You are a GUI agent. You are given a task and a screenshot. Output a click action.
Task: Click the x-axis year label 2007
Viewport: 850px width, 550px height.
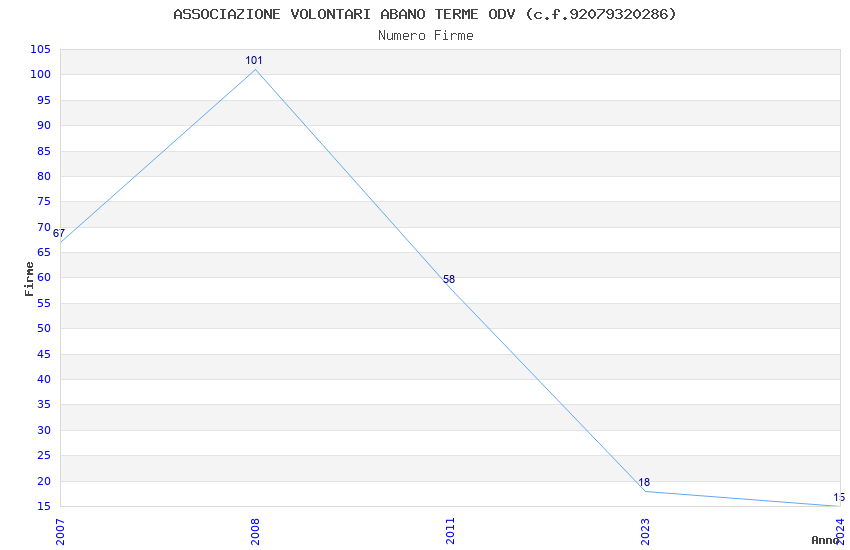[60, 532]
